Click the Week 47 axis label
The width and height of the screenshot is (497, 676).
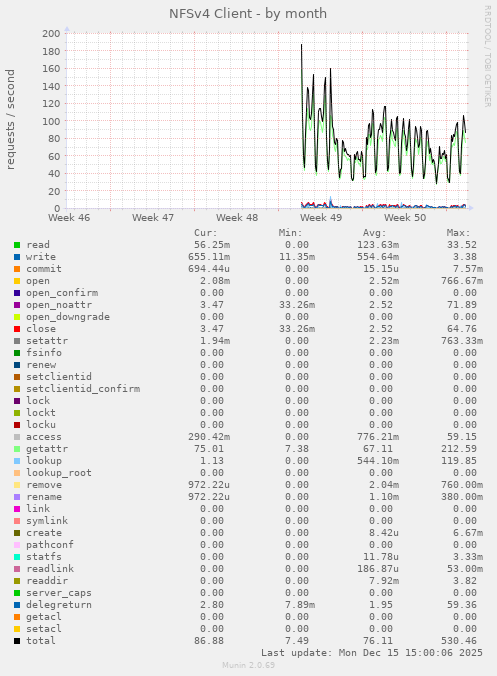(153, 218)
